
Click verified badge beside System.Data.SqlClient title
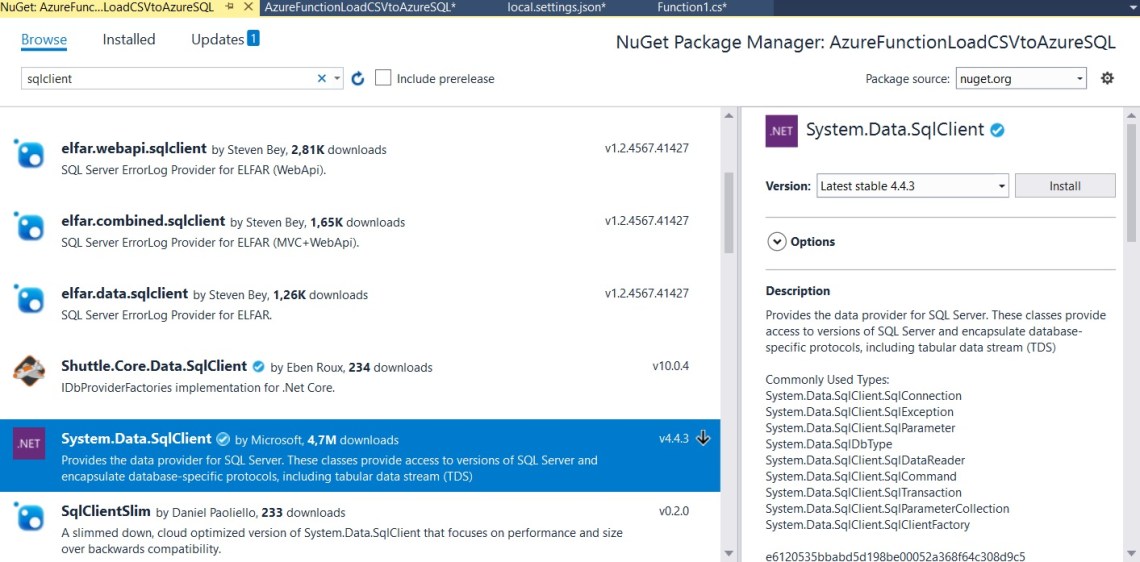[x=998, y=130]
